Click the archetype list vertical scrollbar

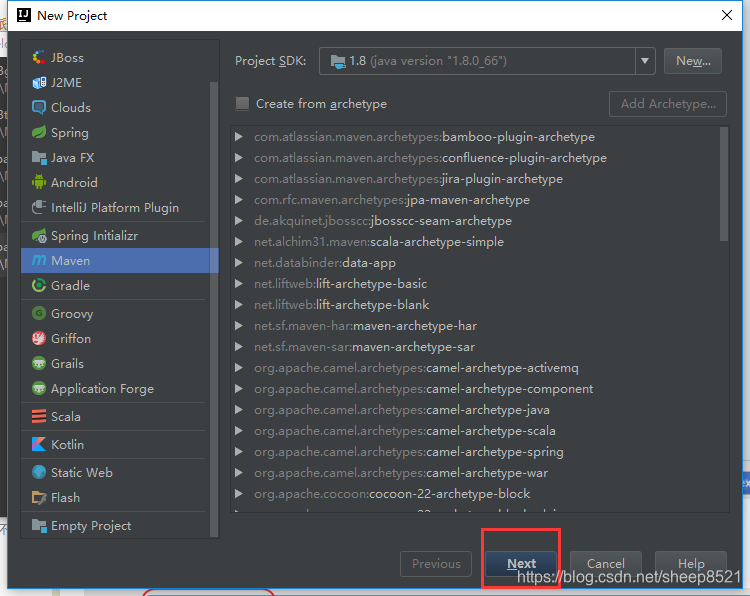click(x=724, y=184)
